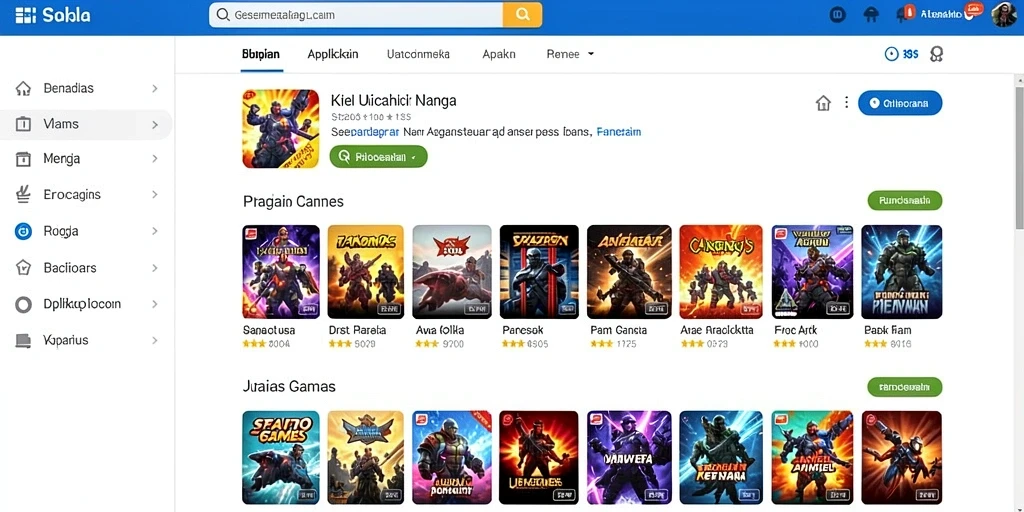Click the search input field
The height and width of the screenshot is (512, 1024).
[x=356, y=14]
